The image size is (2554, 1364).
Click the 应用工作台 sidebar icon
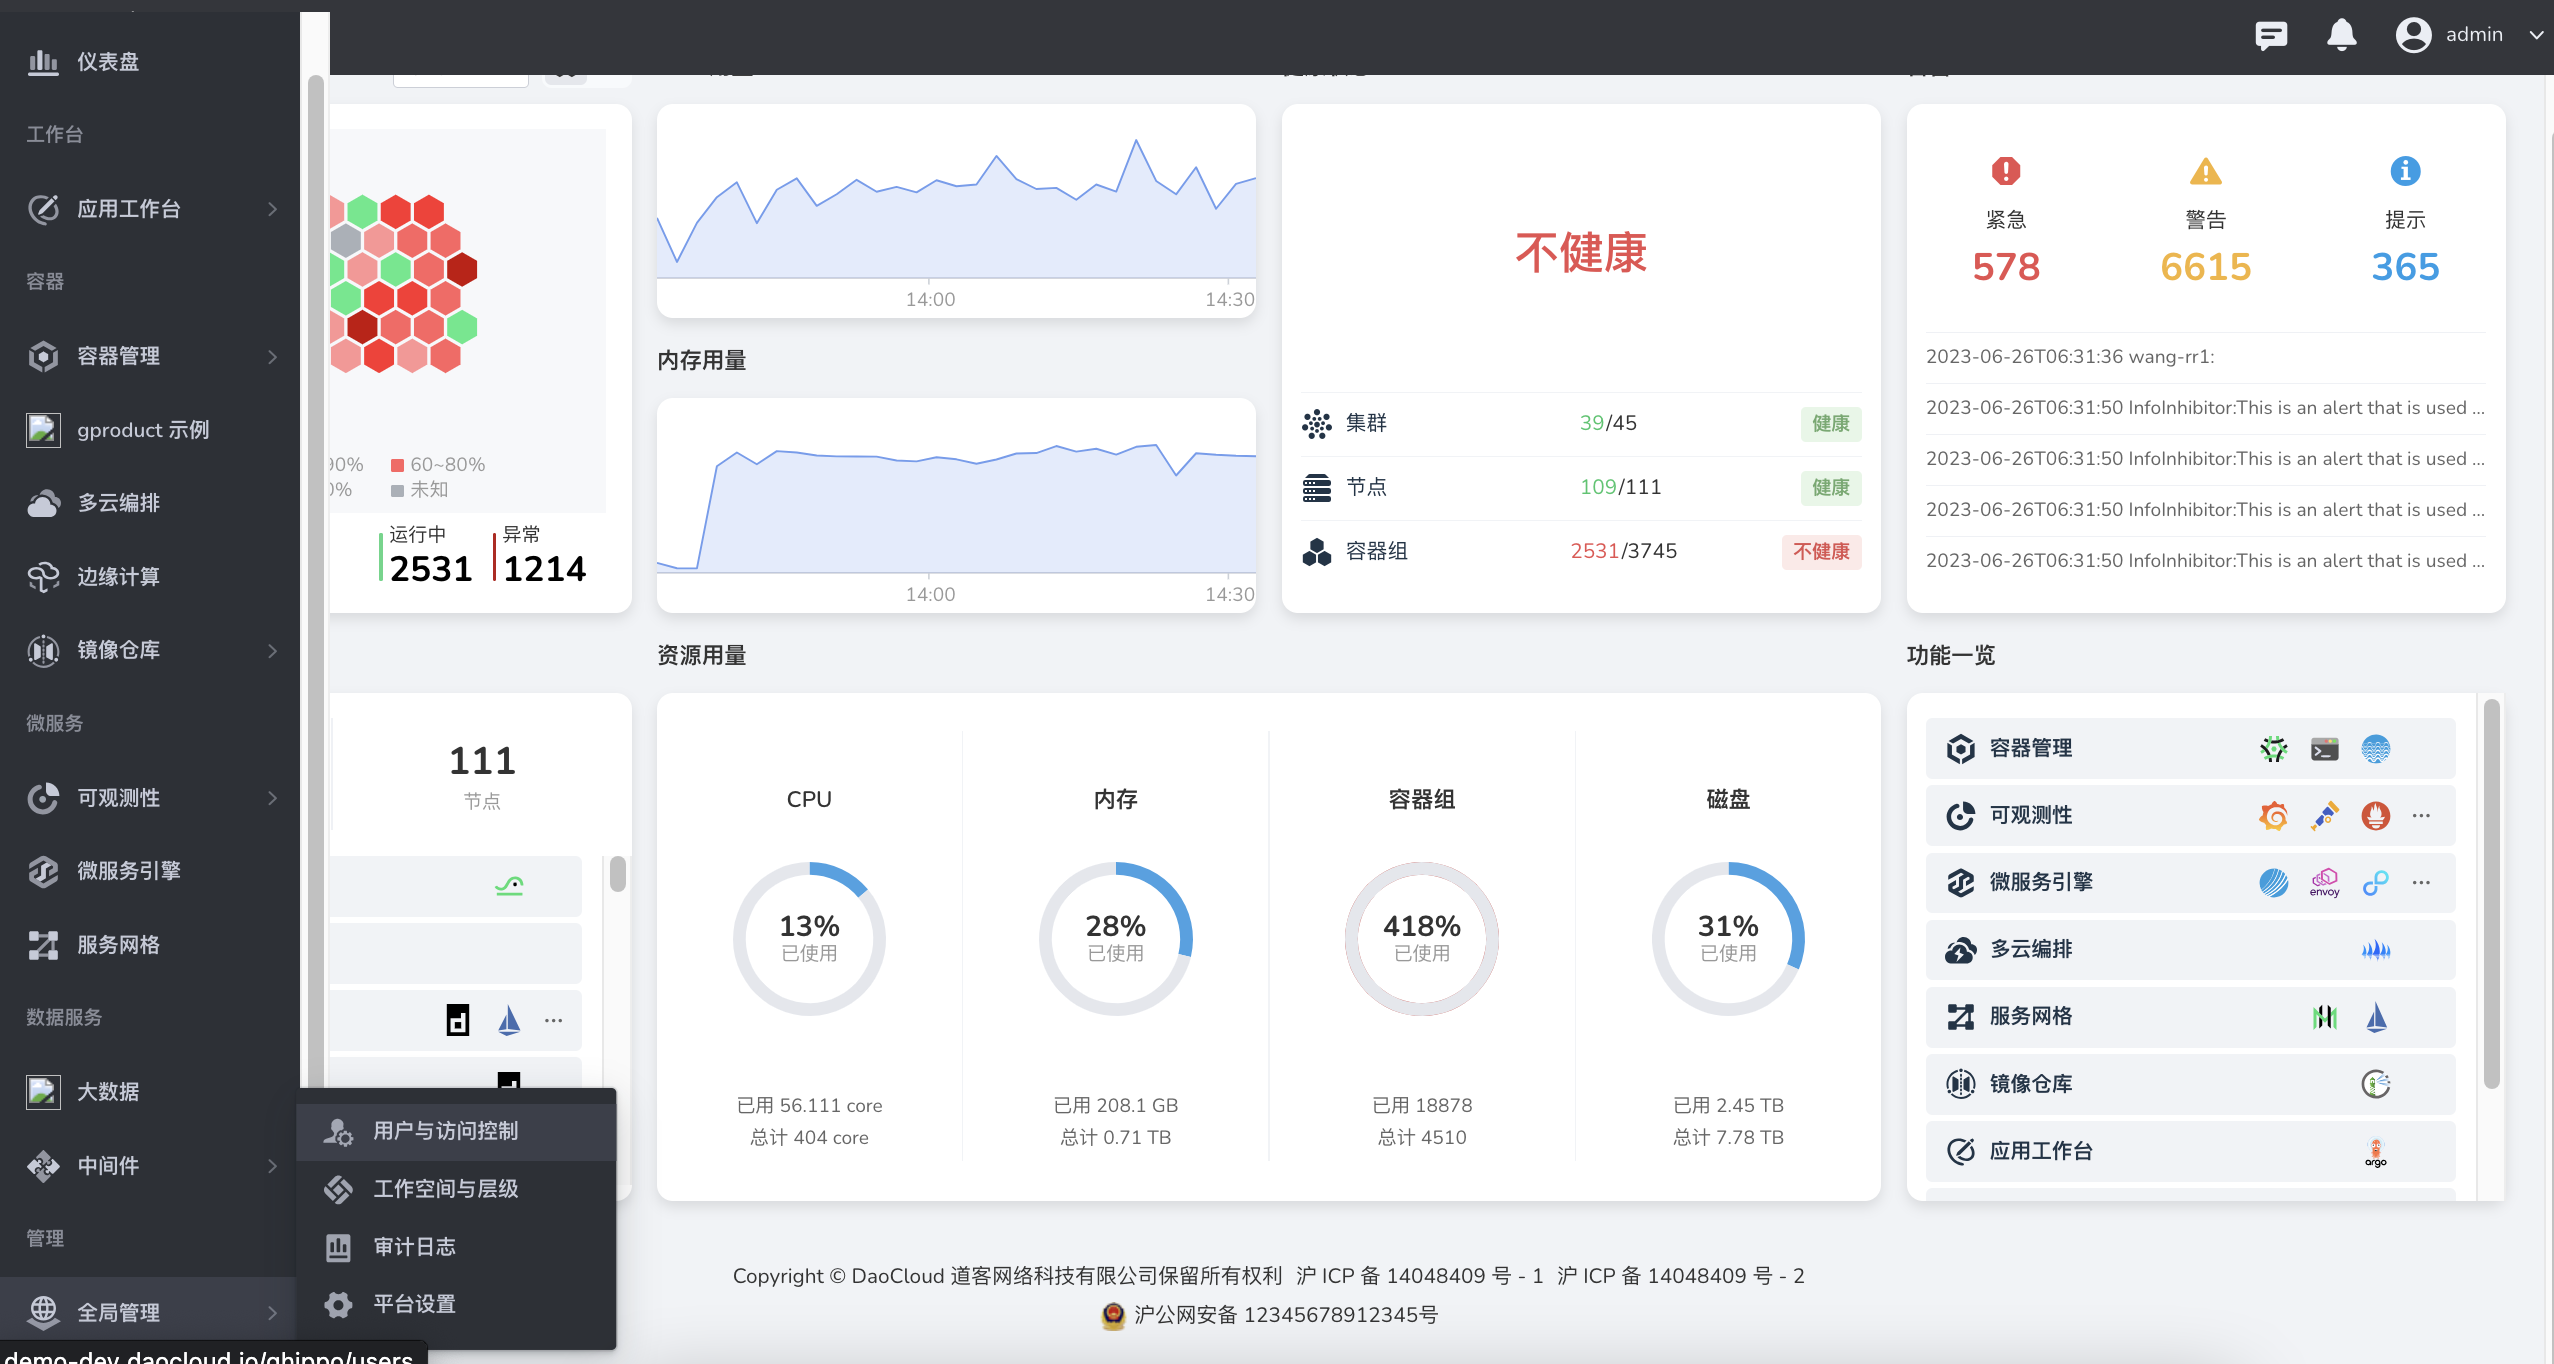(x=43, y=209)
